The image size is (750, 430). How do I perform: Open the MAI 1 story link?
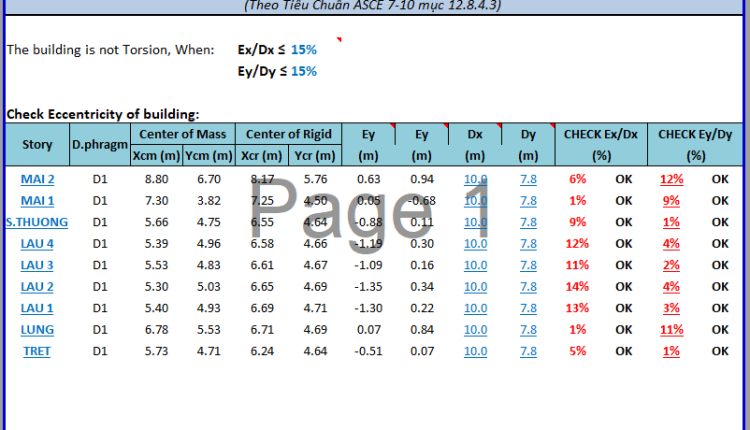37,200
